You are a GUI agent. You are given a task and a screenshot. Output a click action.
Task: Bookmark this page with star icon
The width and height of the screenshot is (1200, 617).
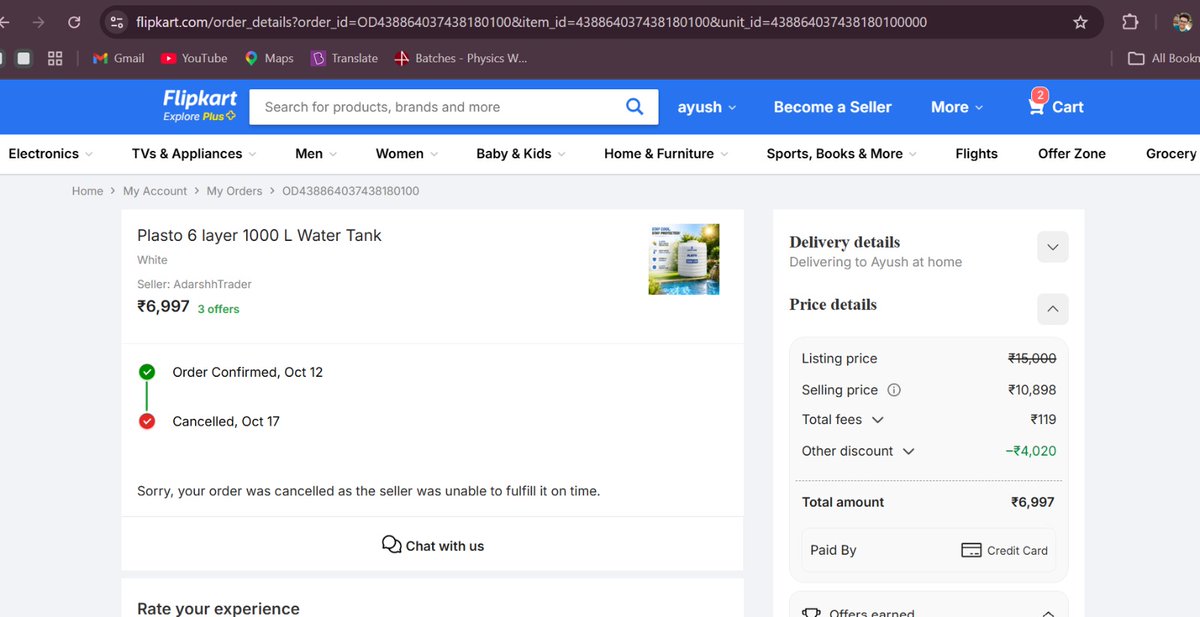coord(1080,22)
